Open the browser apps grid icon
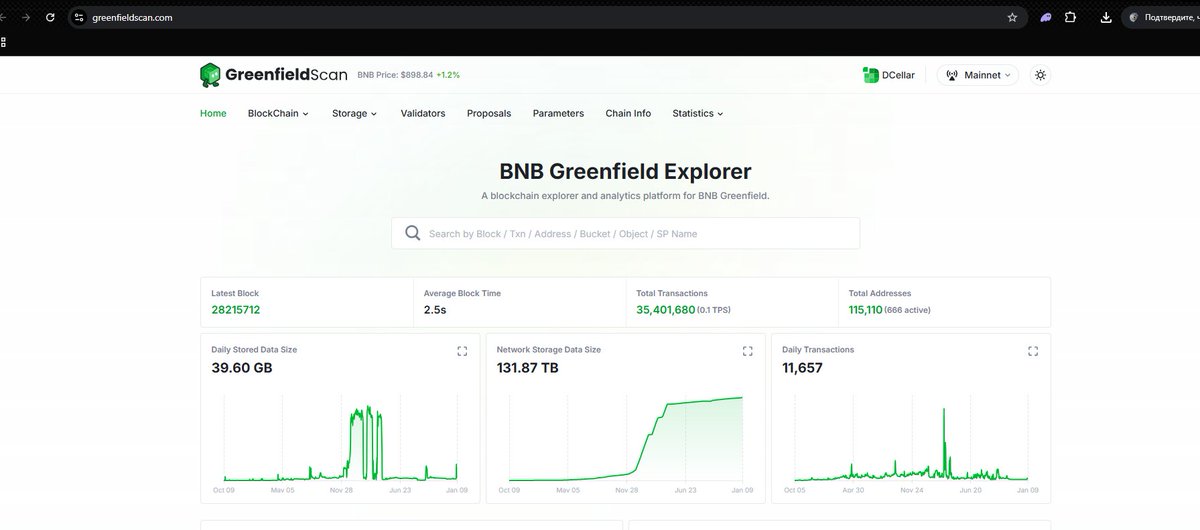The height and width of the screenshot is (530, 1200). 3,42
